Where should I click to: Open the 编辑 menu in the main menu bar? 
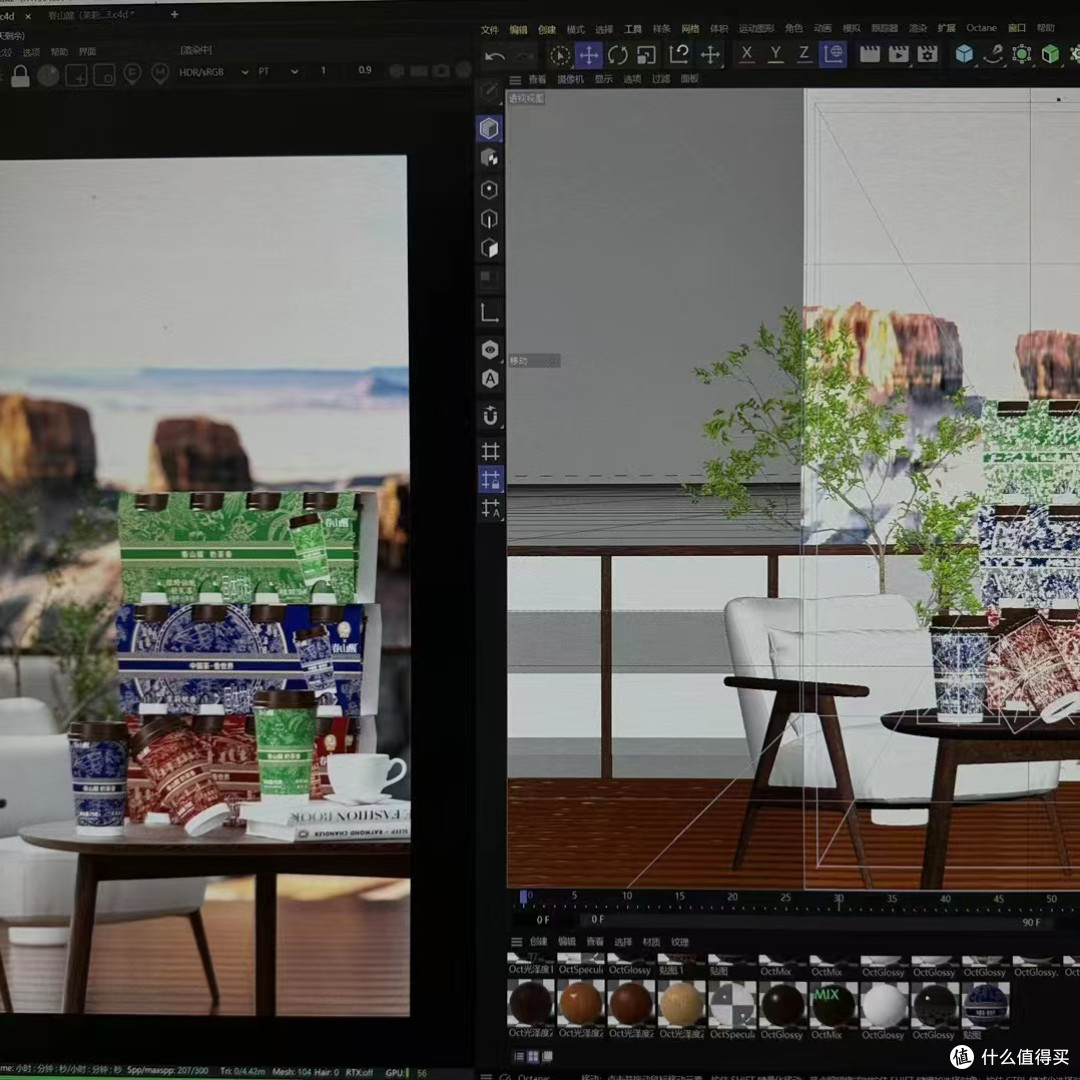point(518,29)
